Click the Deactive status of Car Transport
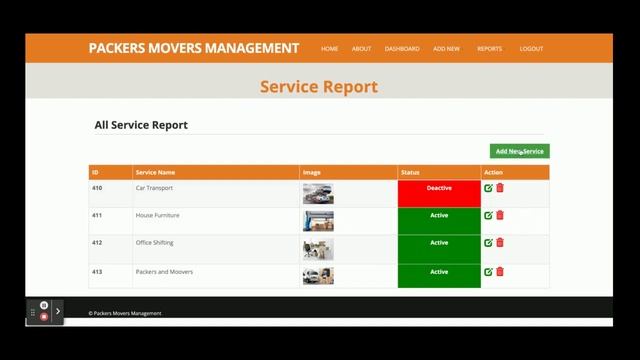Viewport: 640px width, 360px height. tap(439, 193)
